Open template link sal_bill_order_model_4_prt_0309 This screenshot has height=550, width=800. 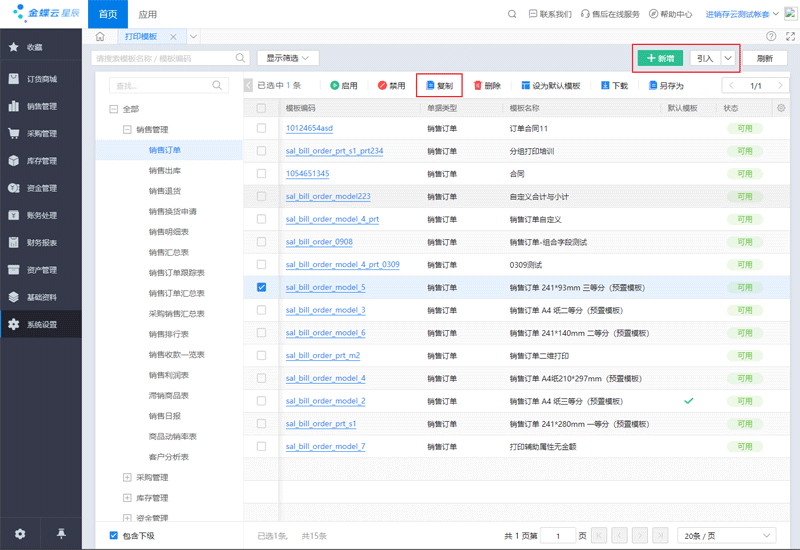pos(342,264)
